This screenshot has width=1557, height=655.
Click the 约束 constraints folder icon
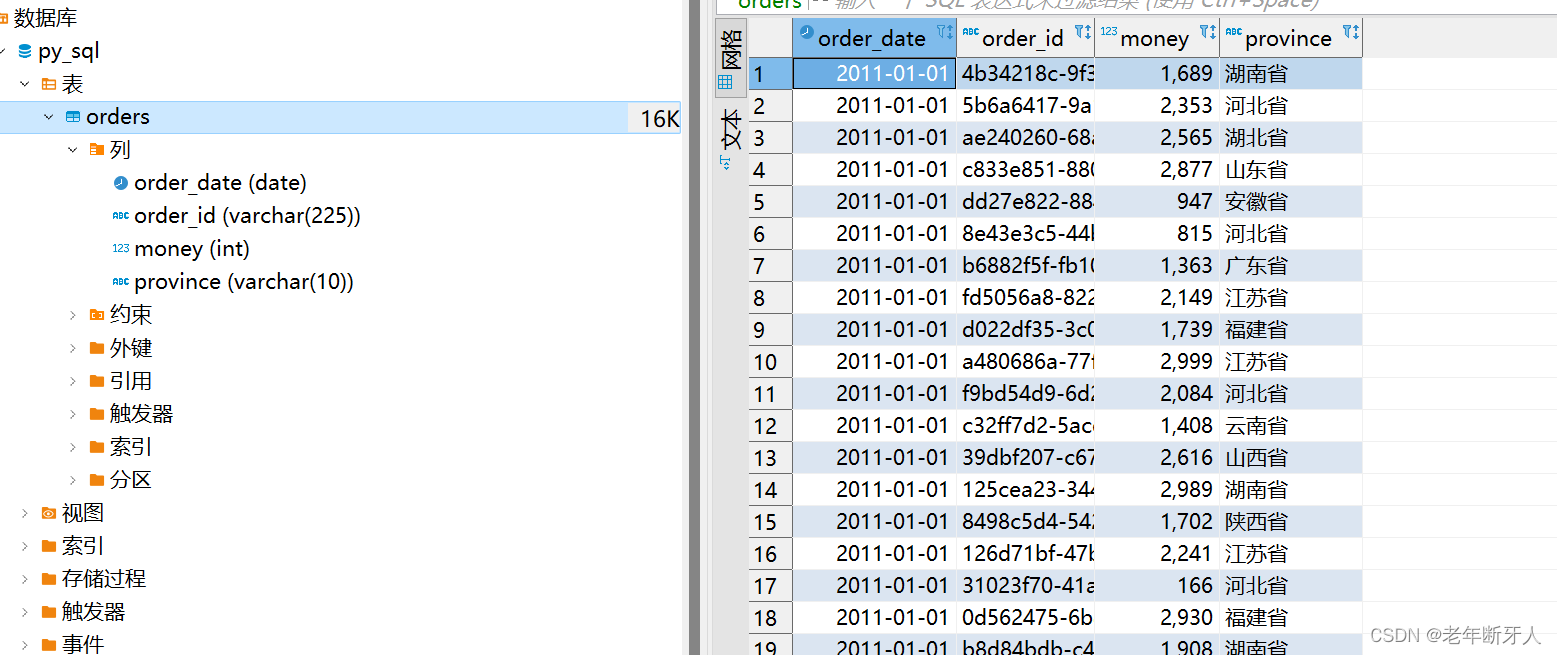pos(96,315)
